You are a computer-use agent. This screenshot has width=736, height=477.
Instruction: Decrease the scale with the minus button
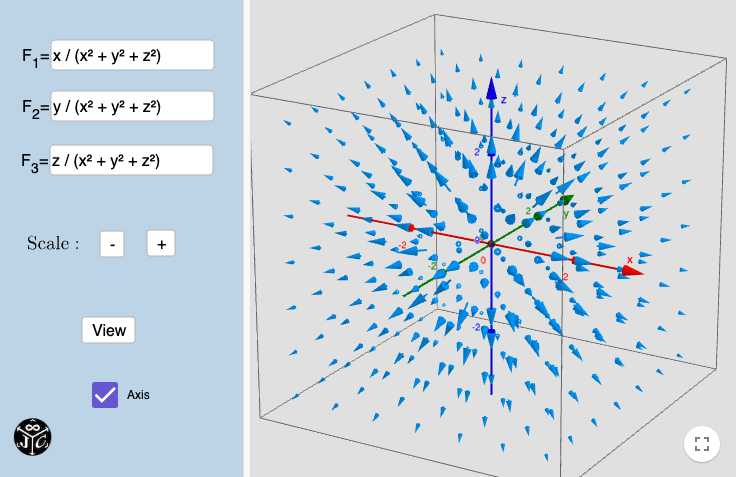(113, 243)
